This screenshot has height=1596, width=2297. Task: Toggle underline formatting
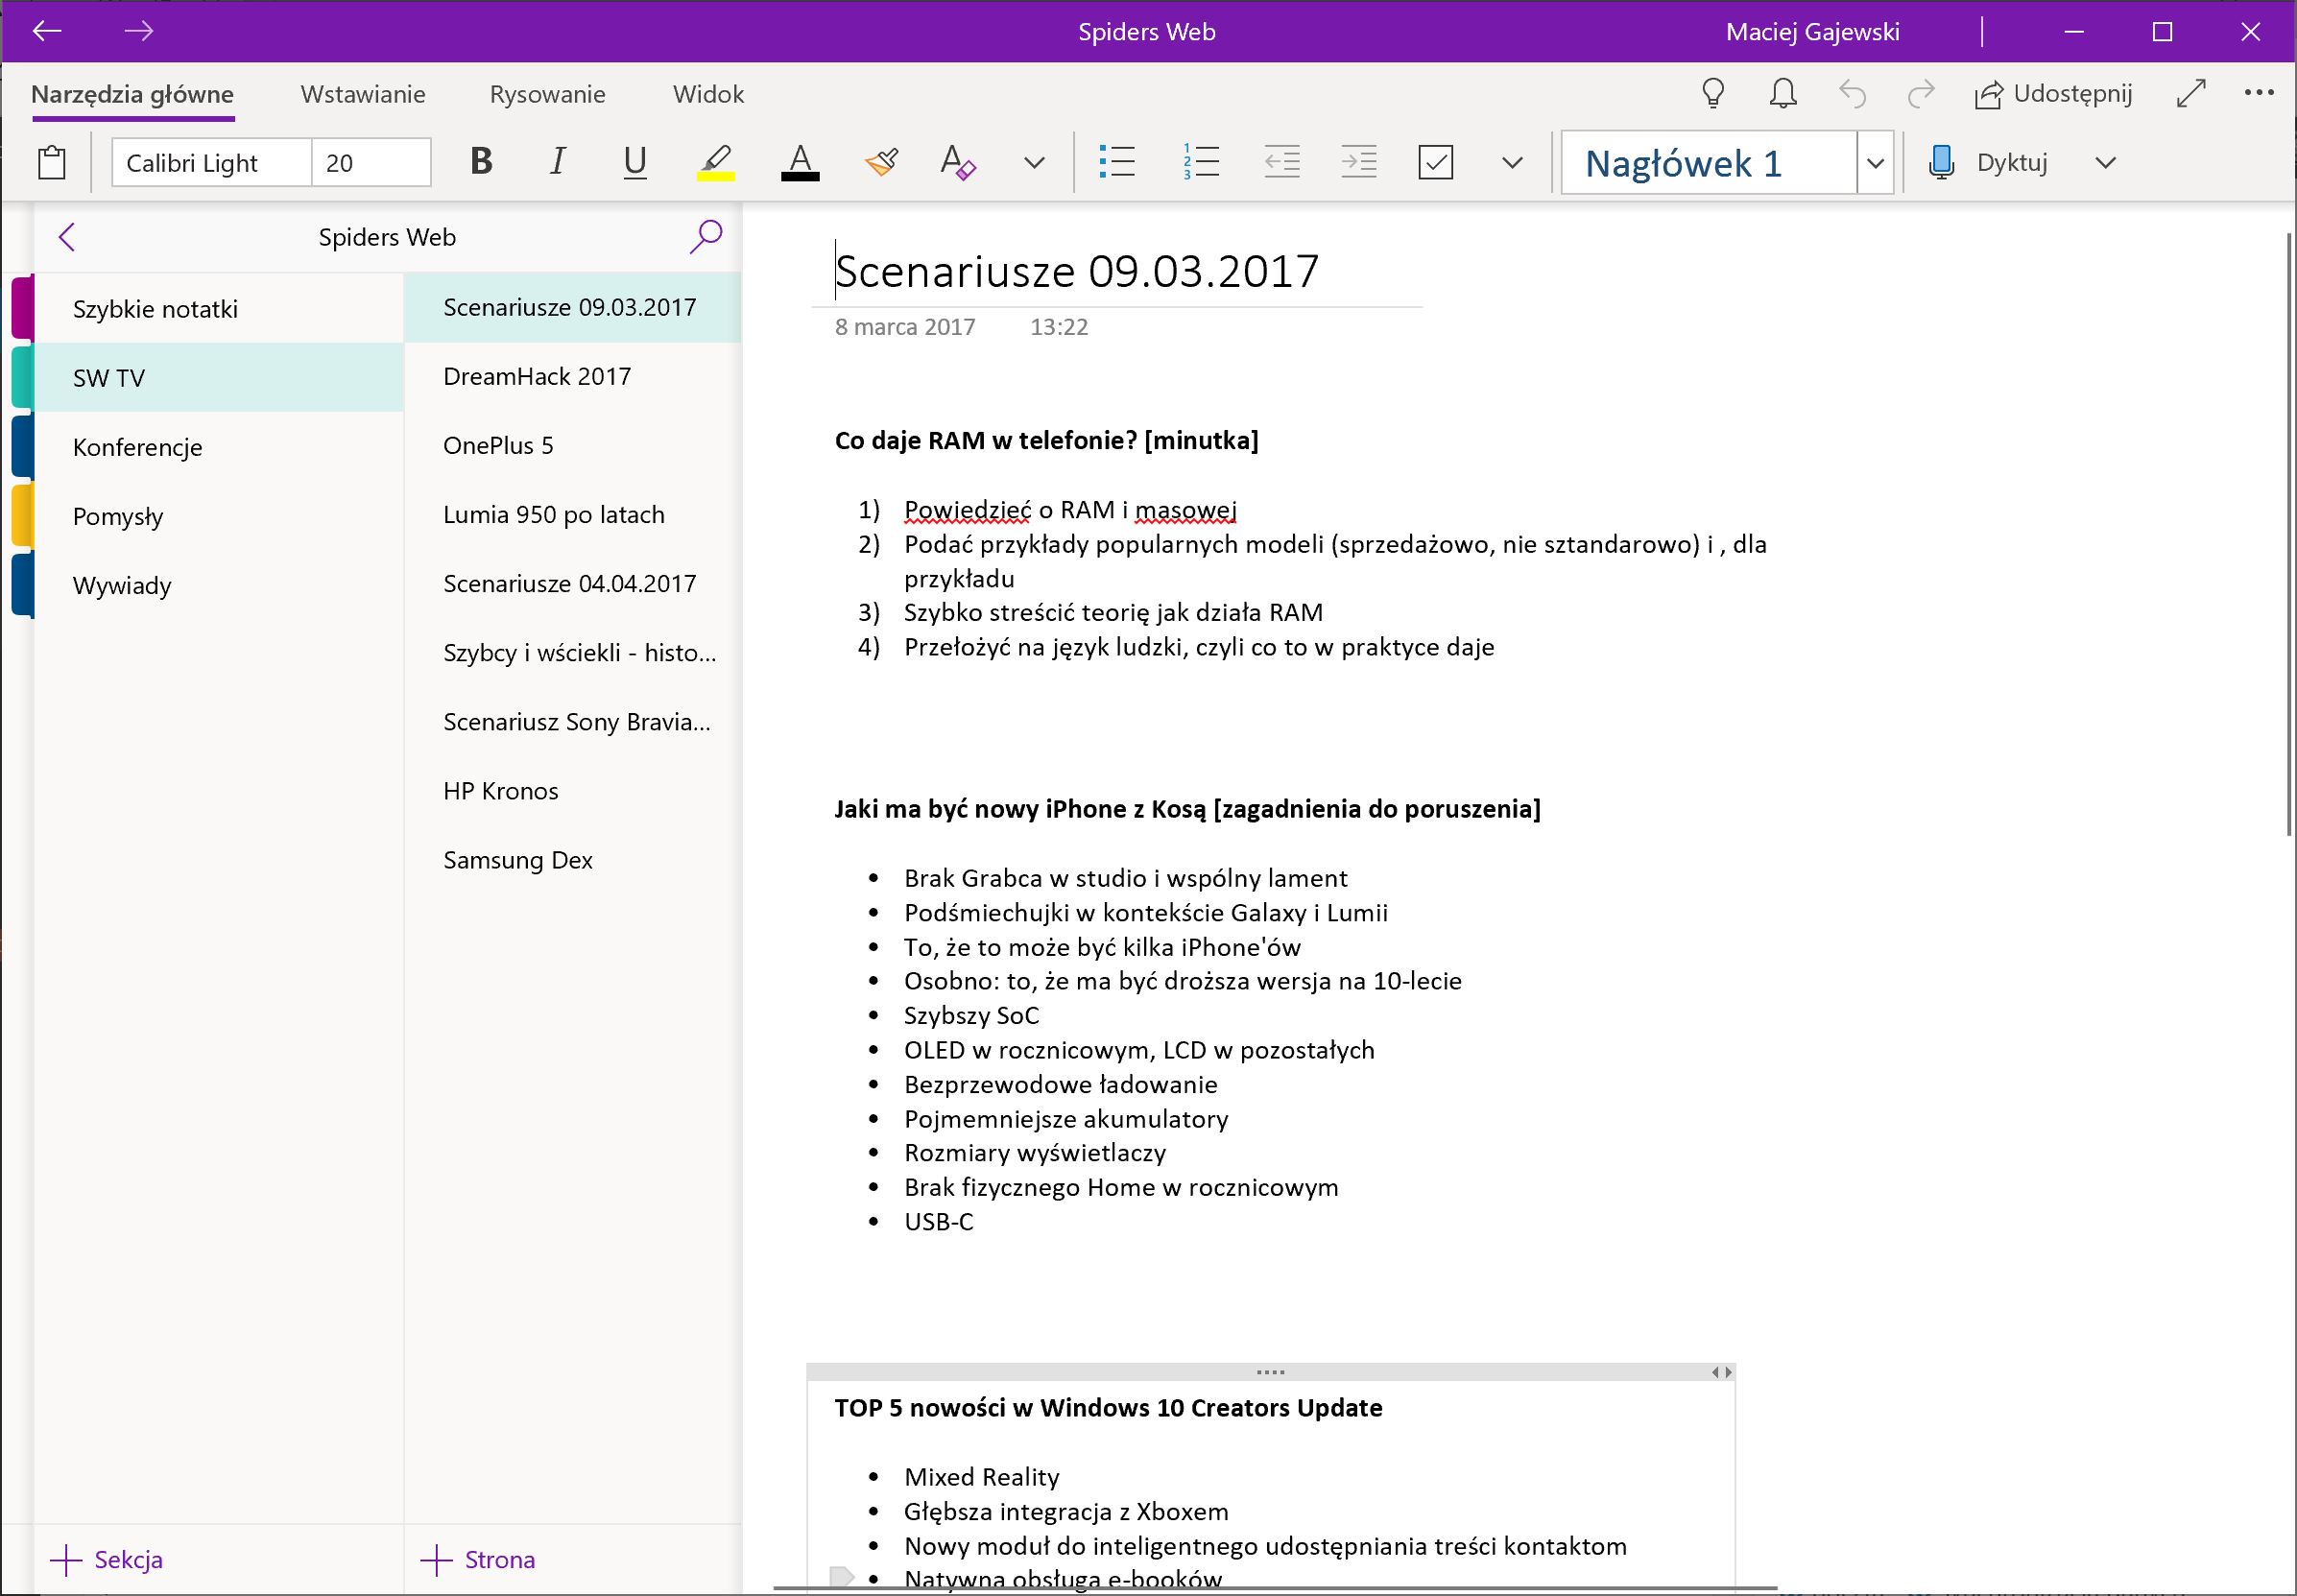pos(635,161)
